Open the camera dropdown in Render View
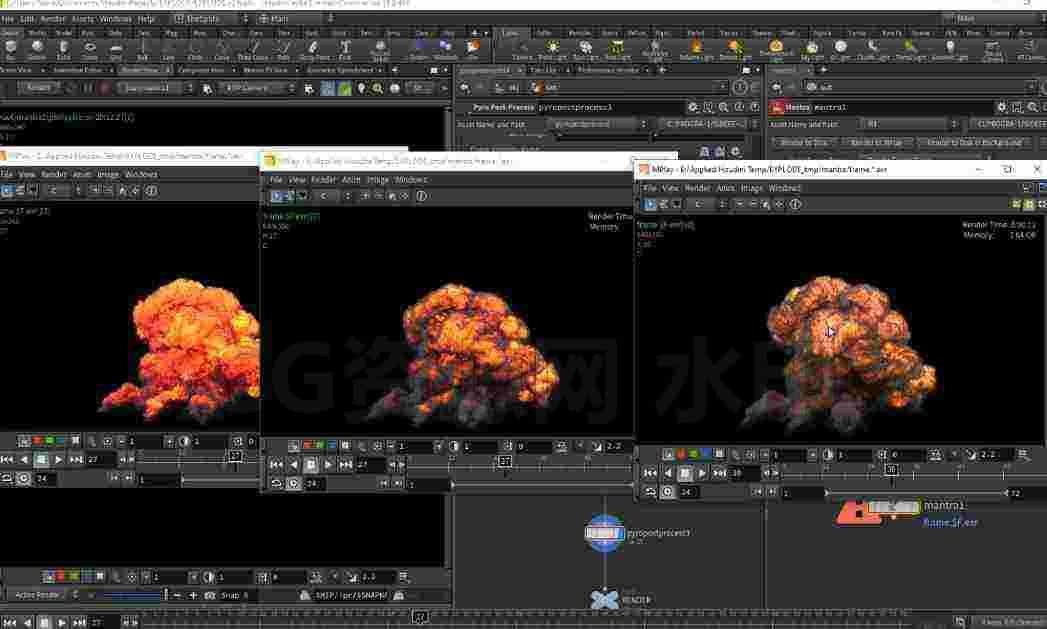 pyautogui.click(x=258, y=88)
